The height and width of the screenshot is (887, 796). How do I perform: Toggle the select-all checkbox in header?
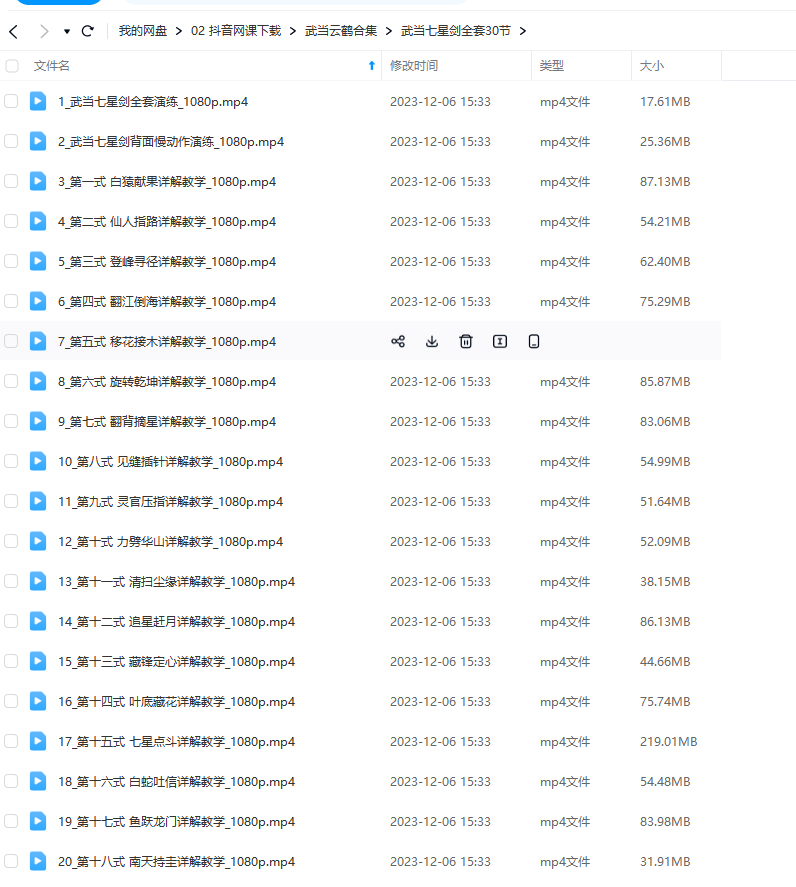coord(11,66)
